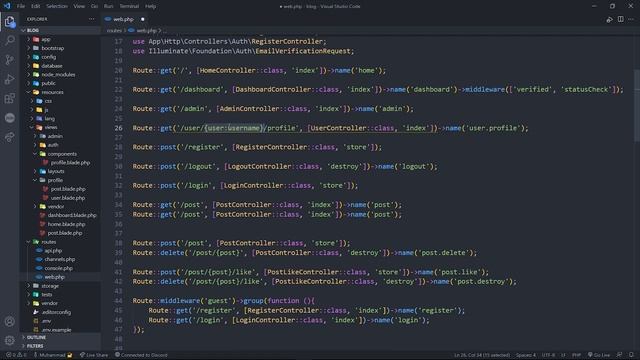The image size is (640, 360).
Task: Open the Help menu
Action: (150, 6)
